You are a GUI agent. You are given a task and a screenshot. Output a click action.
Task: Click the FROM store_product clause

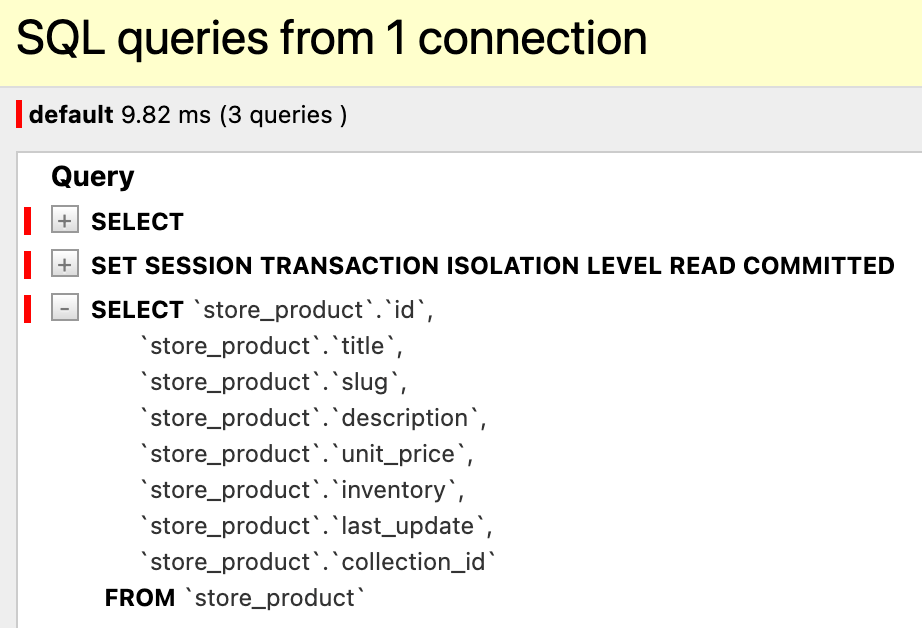click(235, 598)
